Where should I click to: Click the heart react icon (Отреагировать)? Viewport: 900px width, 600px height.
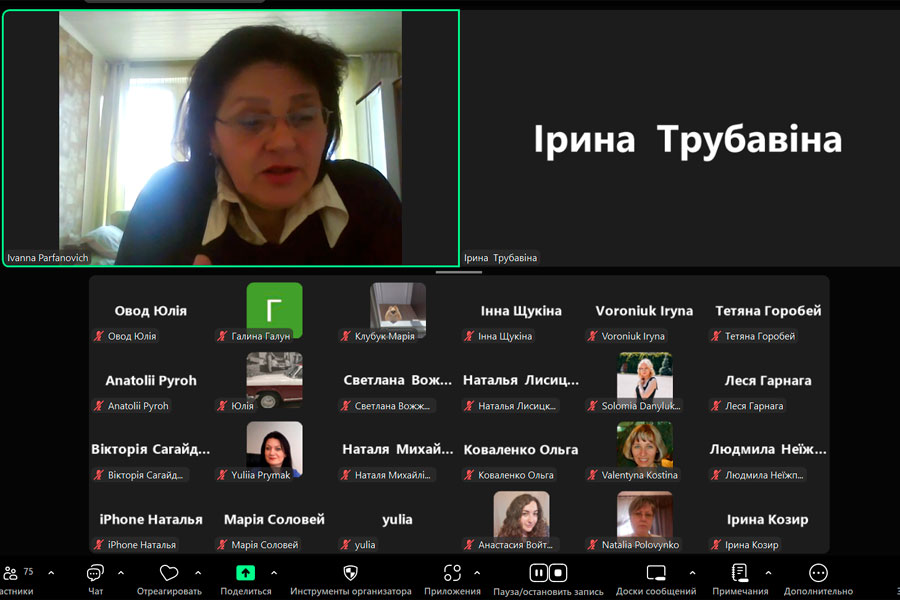tap(169, 573)
